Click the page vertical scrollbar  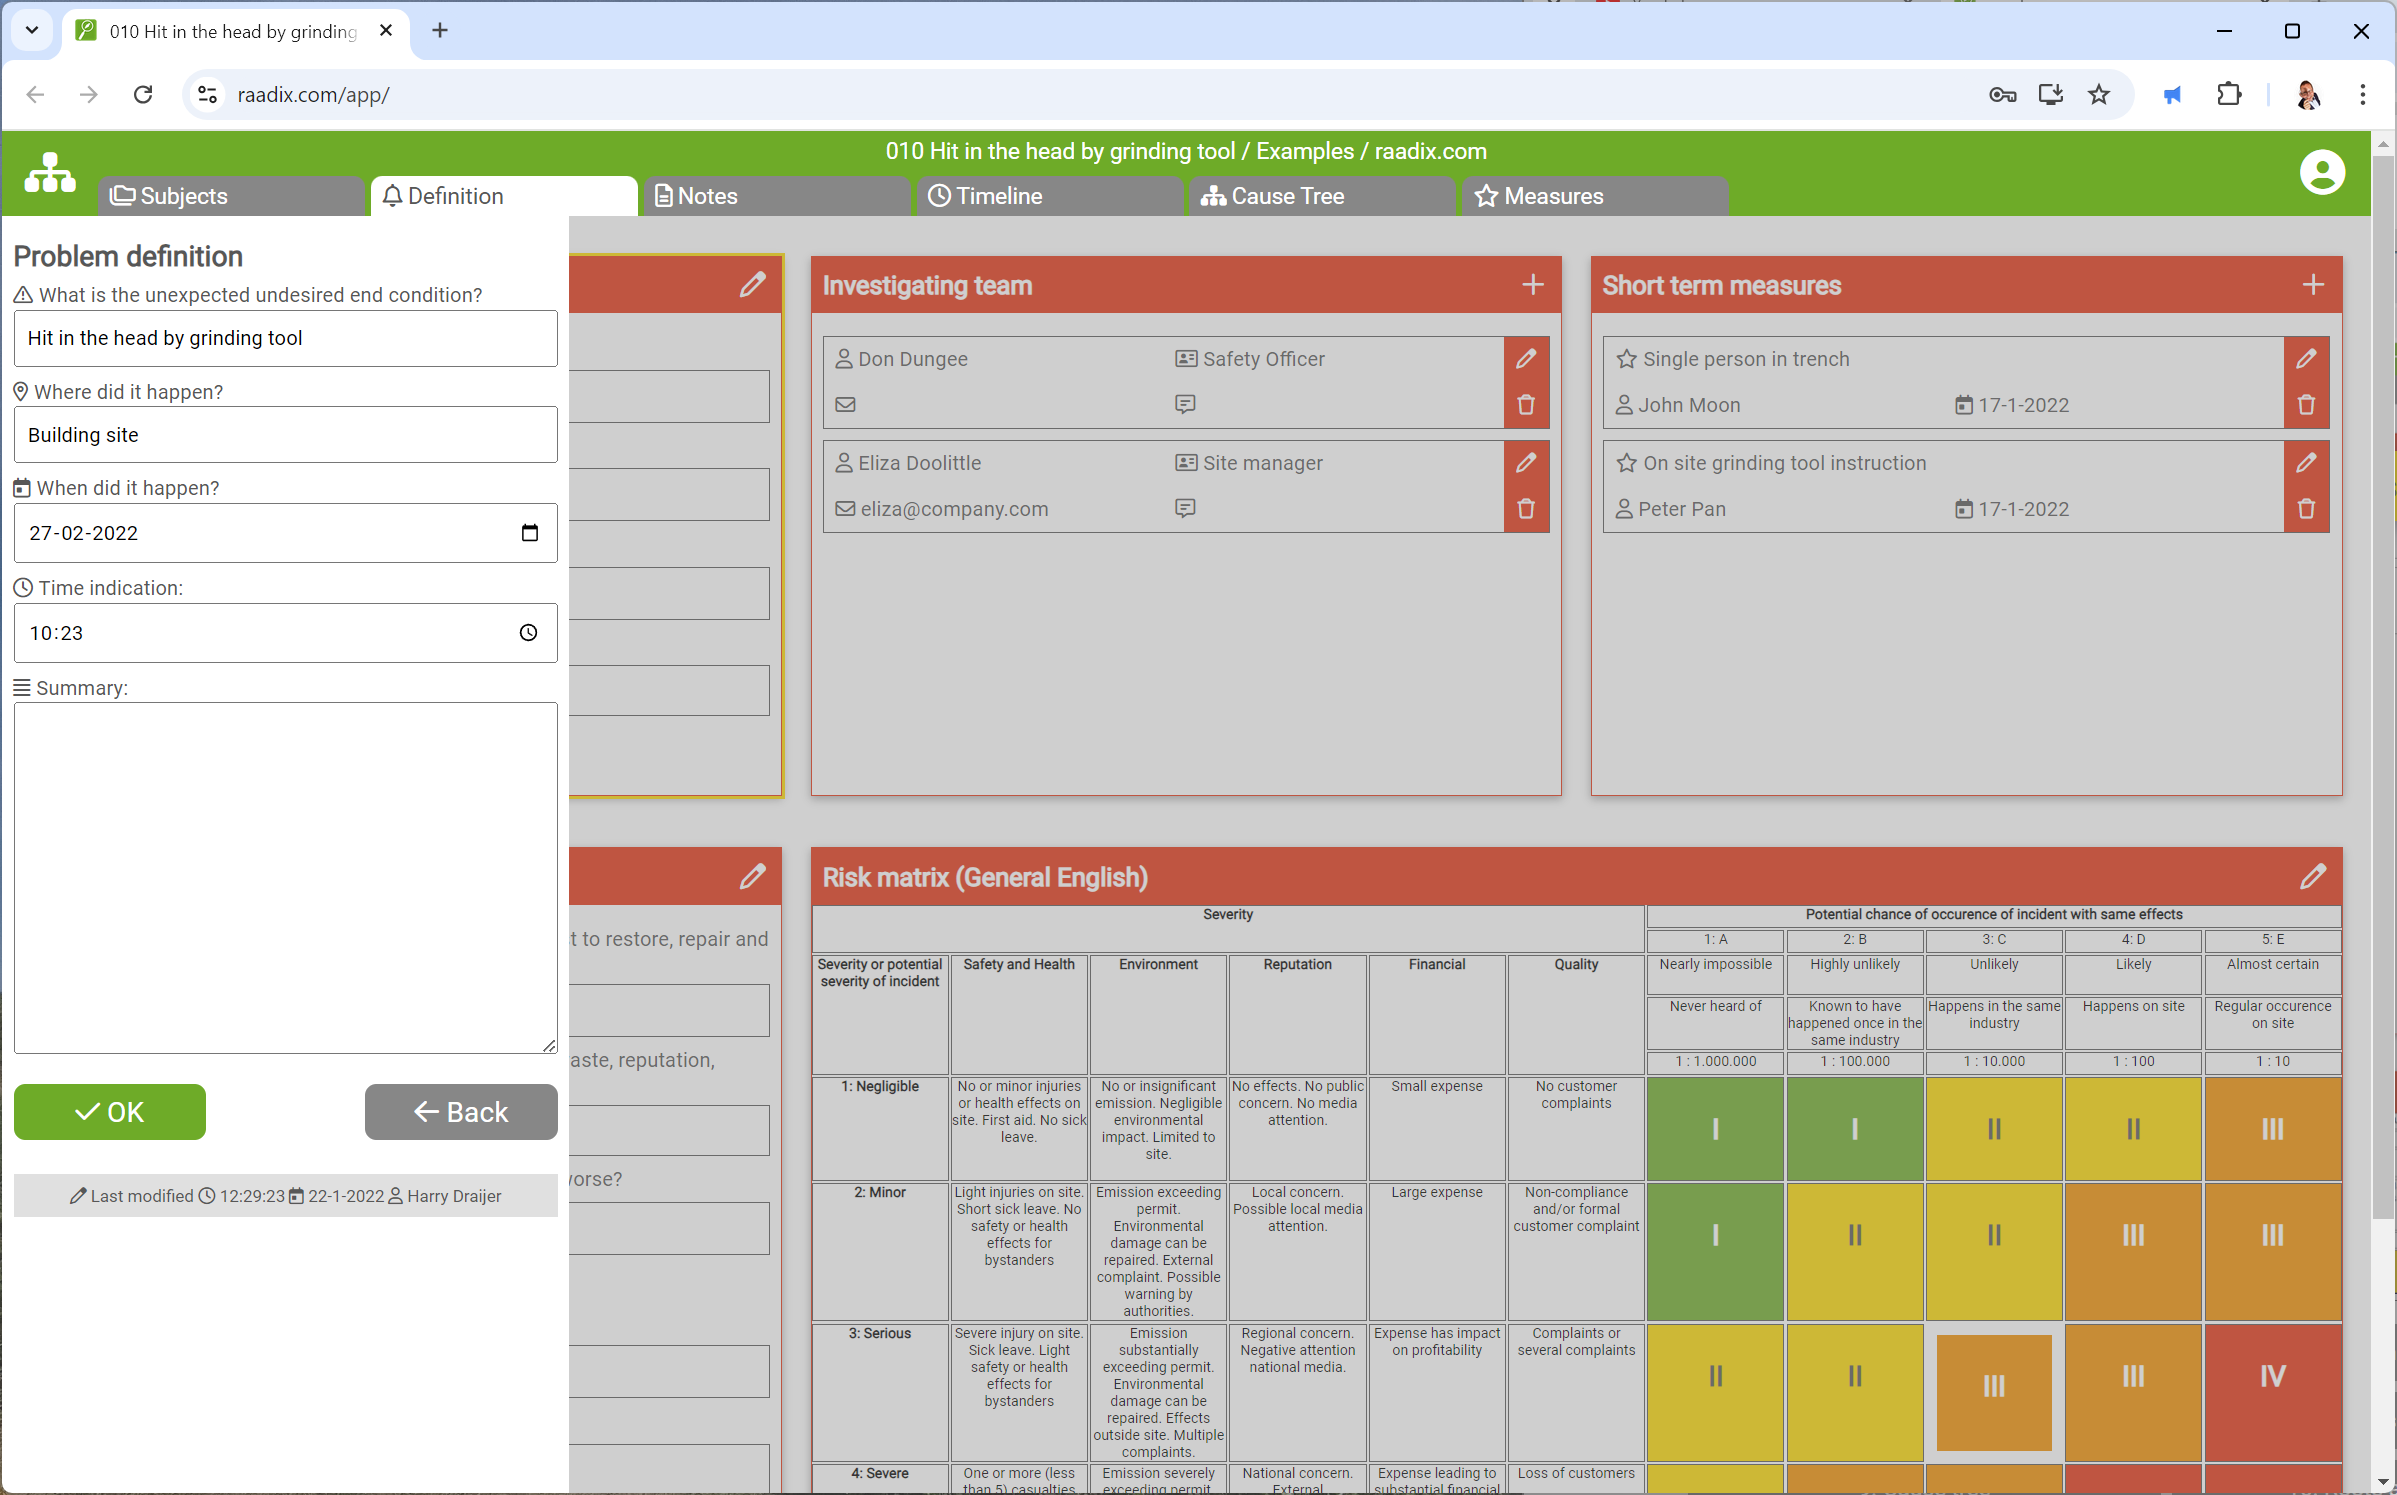click(2383, 690)
